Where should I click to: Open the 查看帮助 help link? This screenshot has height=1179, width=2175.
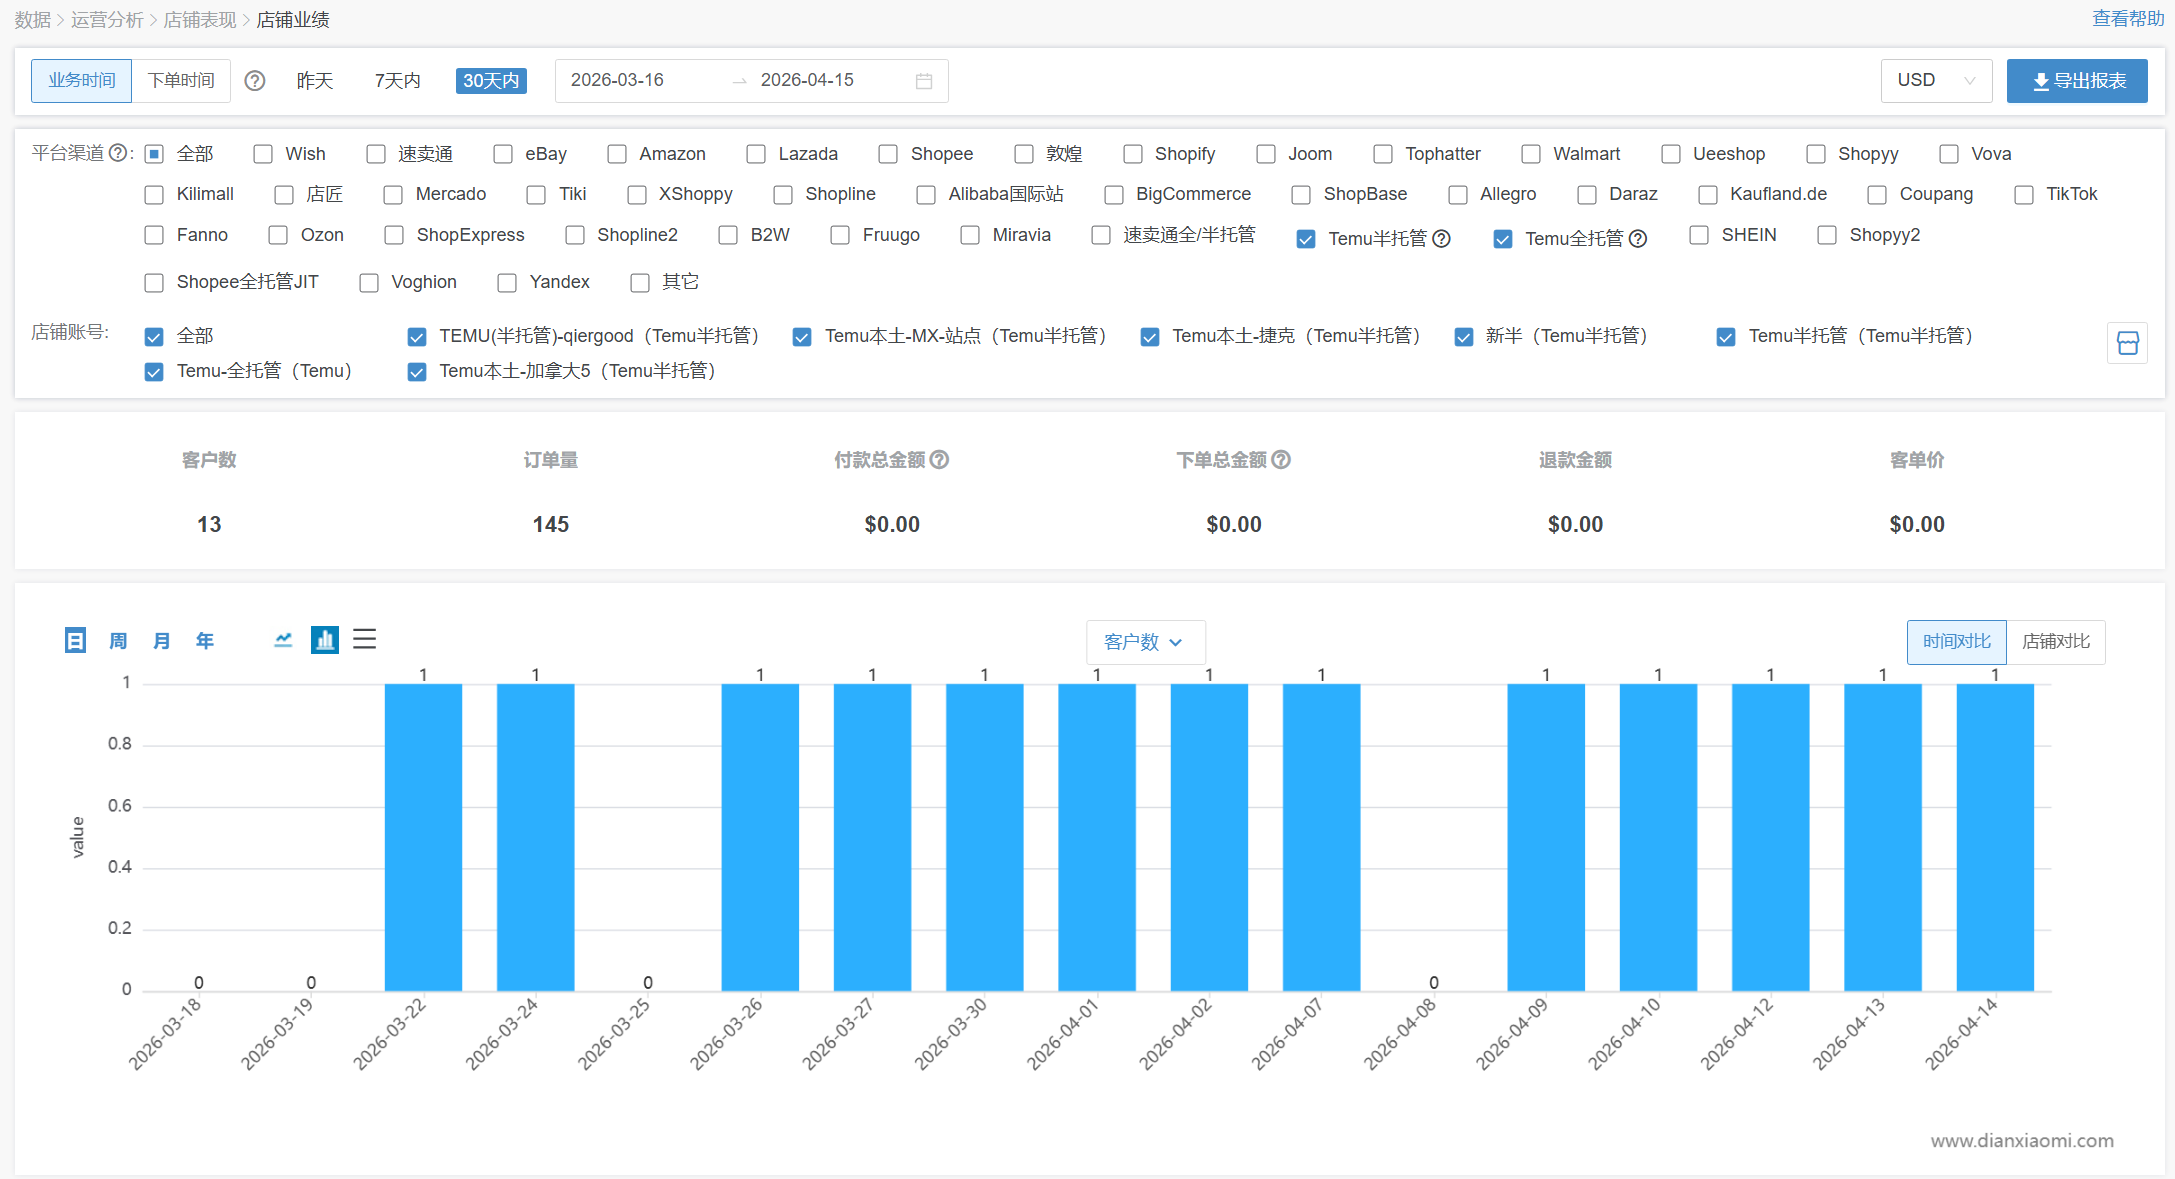tap(2128, 19)
